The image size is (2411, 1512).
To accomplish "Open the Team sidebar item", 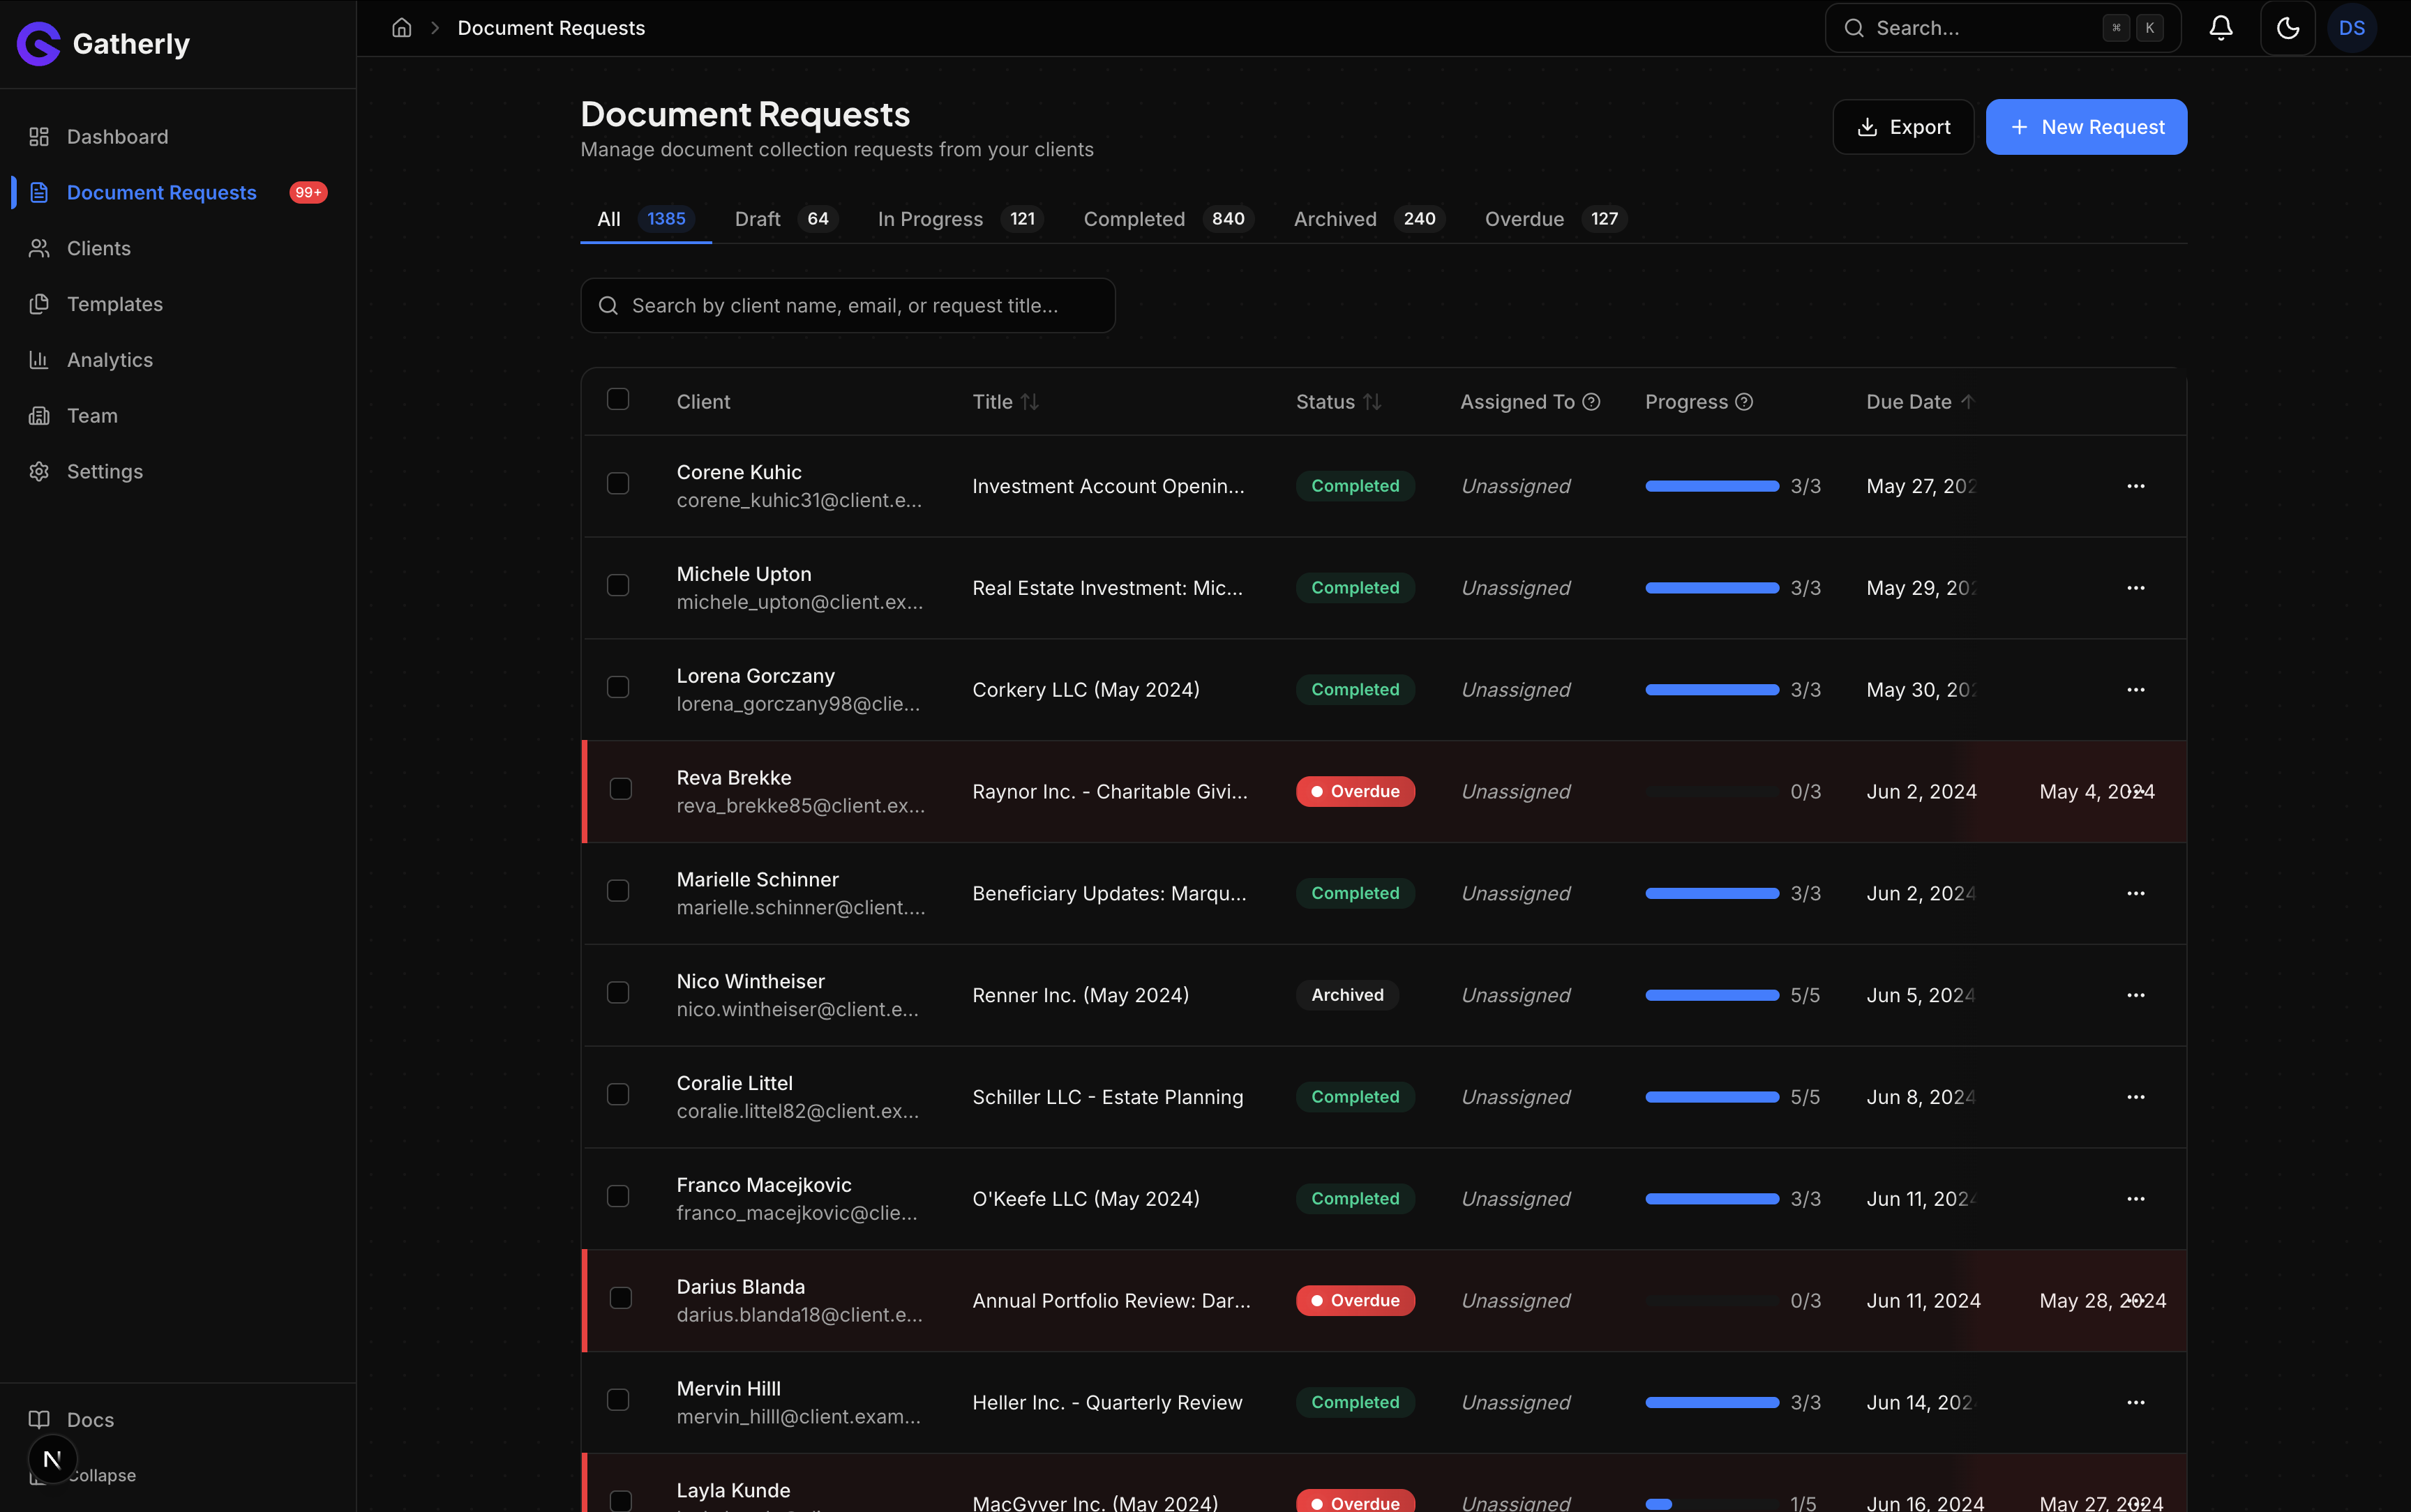I will [92, 416].
